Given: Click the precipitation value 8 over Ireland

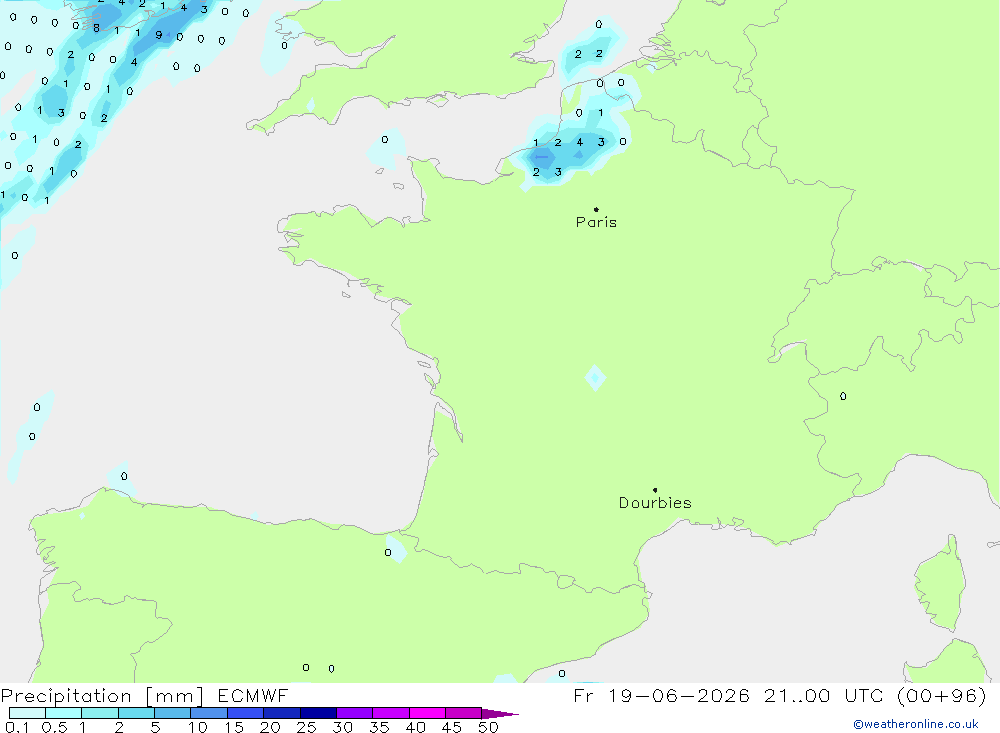Looking at the screenshot, I should click(96, 28).
